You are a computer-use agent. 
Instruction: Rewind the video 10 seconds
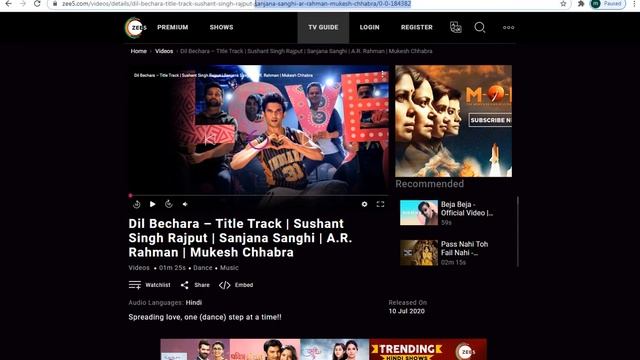coord(137,204)
